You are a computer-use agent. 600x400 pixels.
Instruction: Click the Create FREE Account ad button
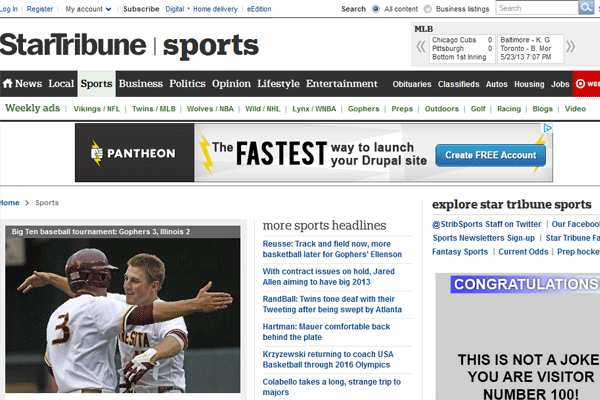(x=491, y=155)
